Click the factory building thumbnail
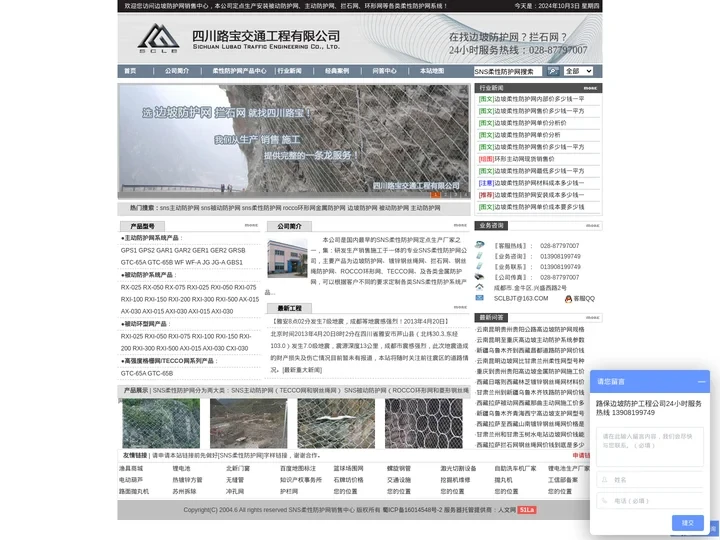 tap(287, 258)
